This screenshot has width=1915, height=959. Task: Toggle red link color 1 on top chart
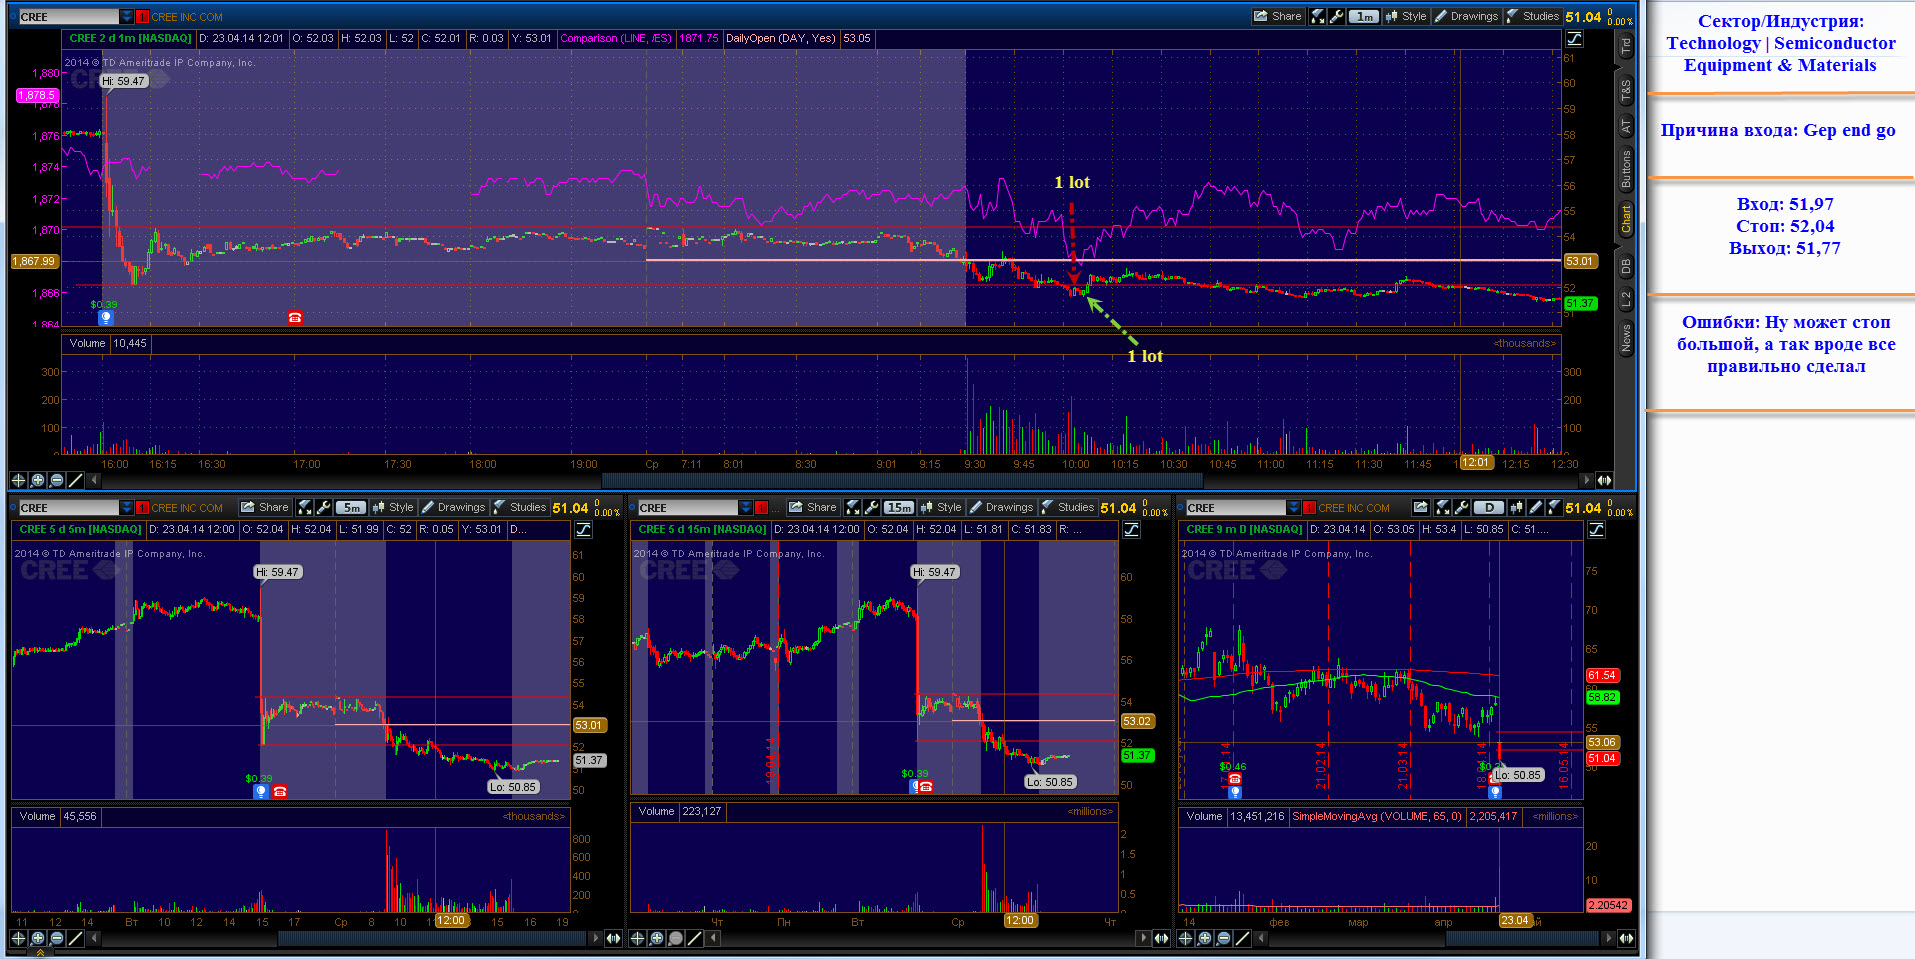click(143, 16)
